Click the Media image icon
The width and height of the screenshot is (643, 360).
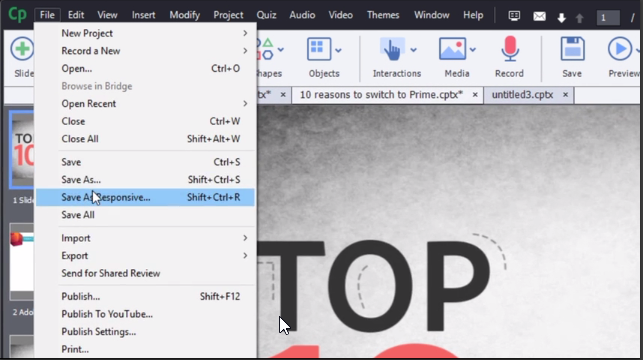(452, 49)
